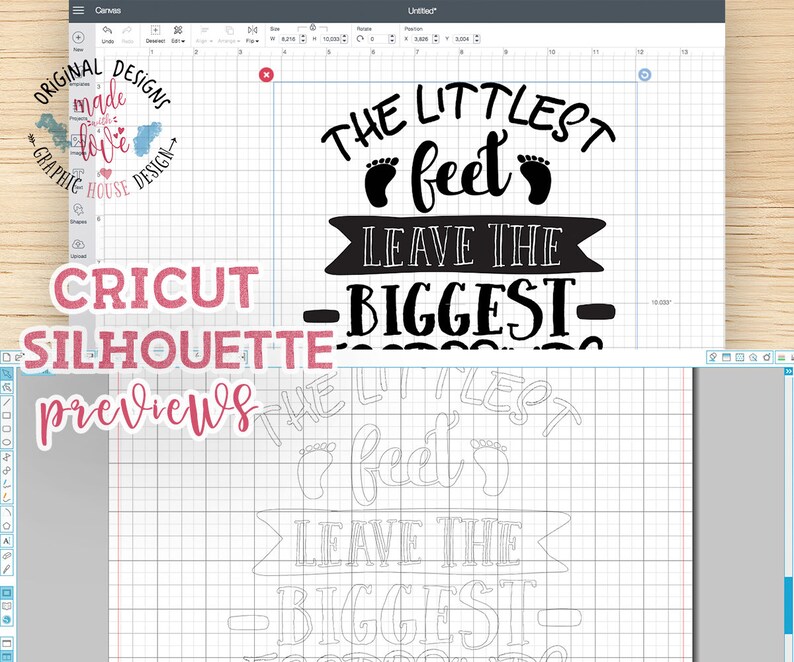Select the Line drawing tool
794x662 pixels.
(7, 403)
